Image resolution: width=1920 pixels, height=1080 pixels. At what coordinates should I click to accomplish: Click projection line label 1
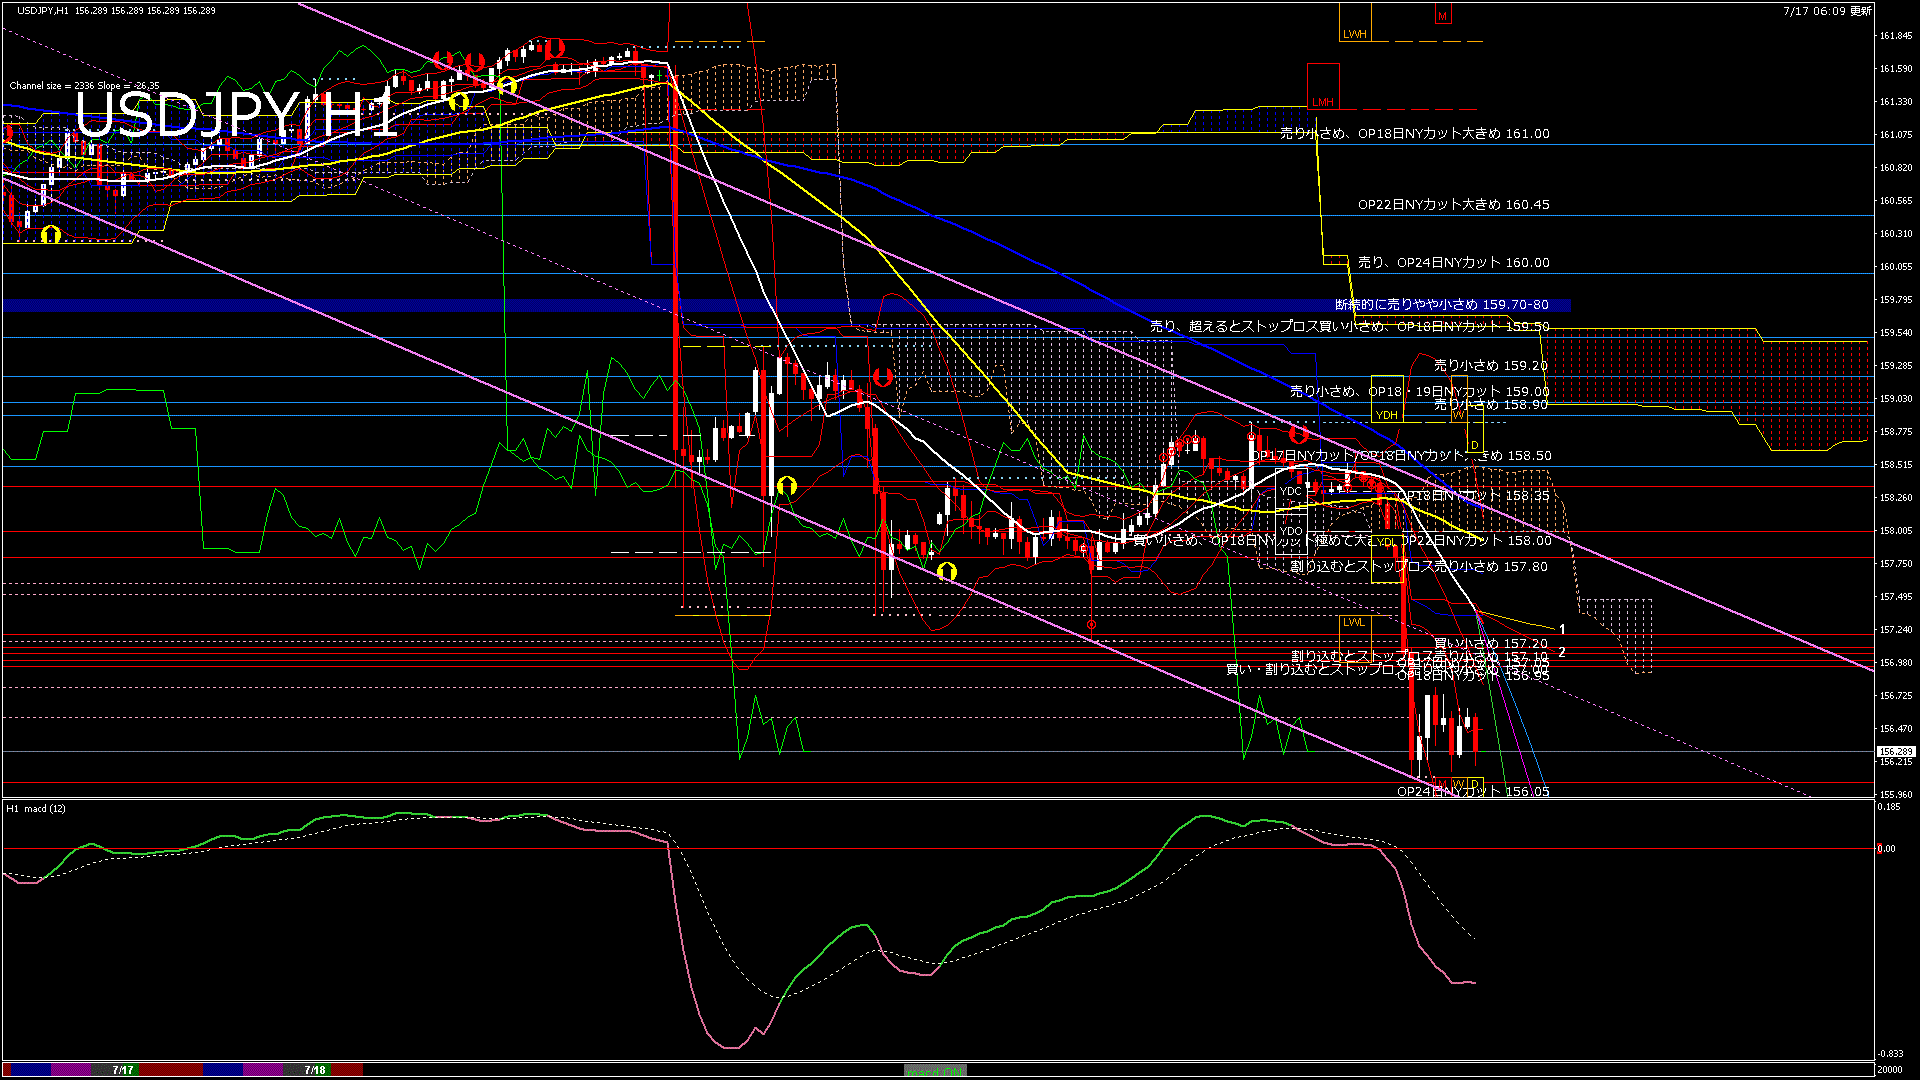[x=1562, y=630]
